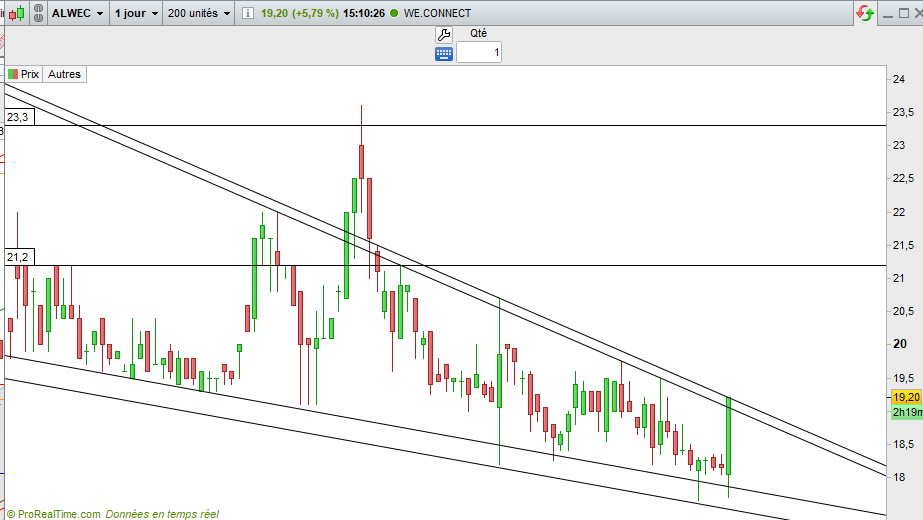Image resolution: width=923 pixels, height=520 pixels.
Task: Click the wrench settings icon
Action: pos(444,35)
